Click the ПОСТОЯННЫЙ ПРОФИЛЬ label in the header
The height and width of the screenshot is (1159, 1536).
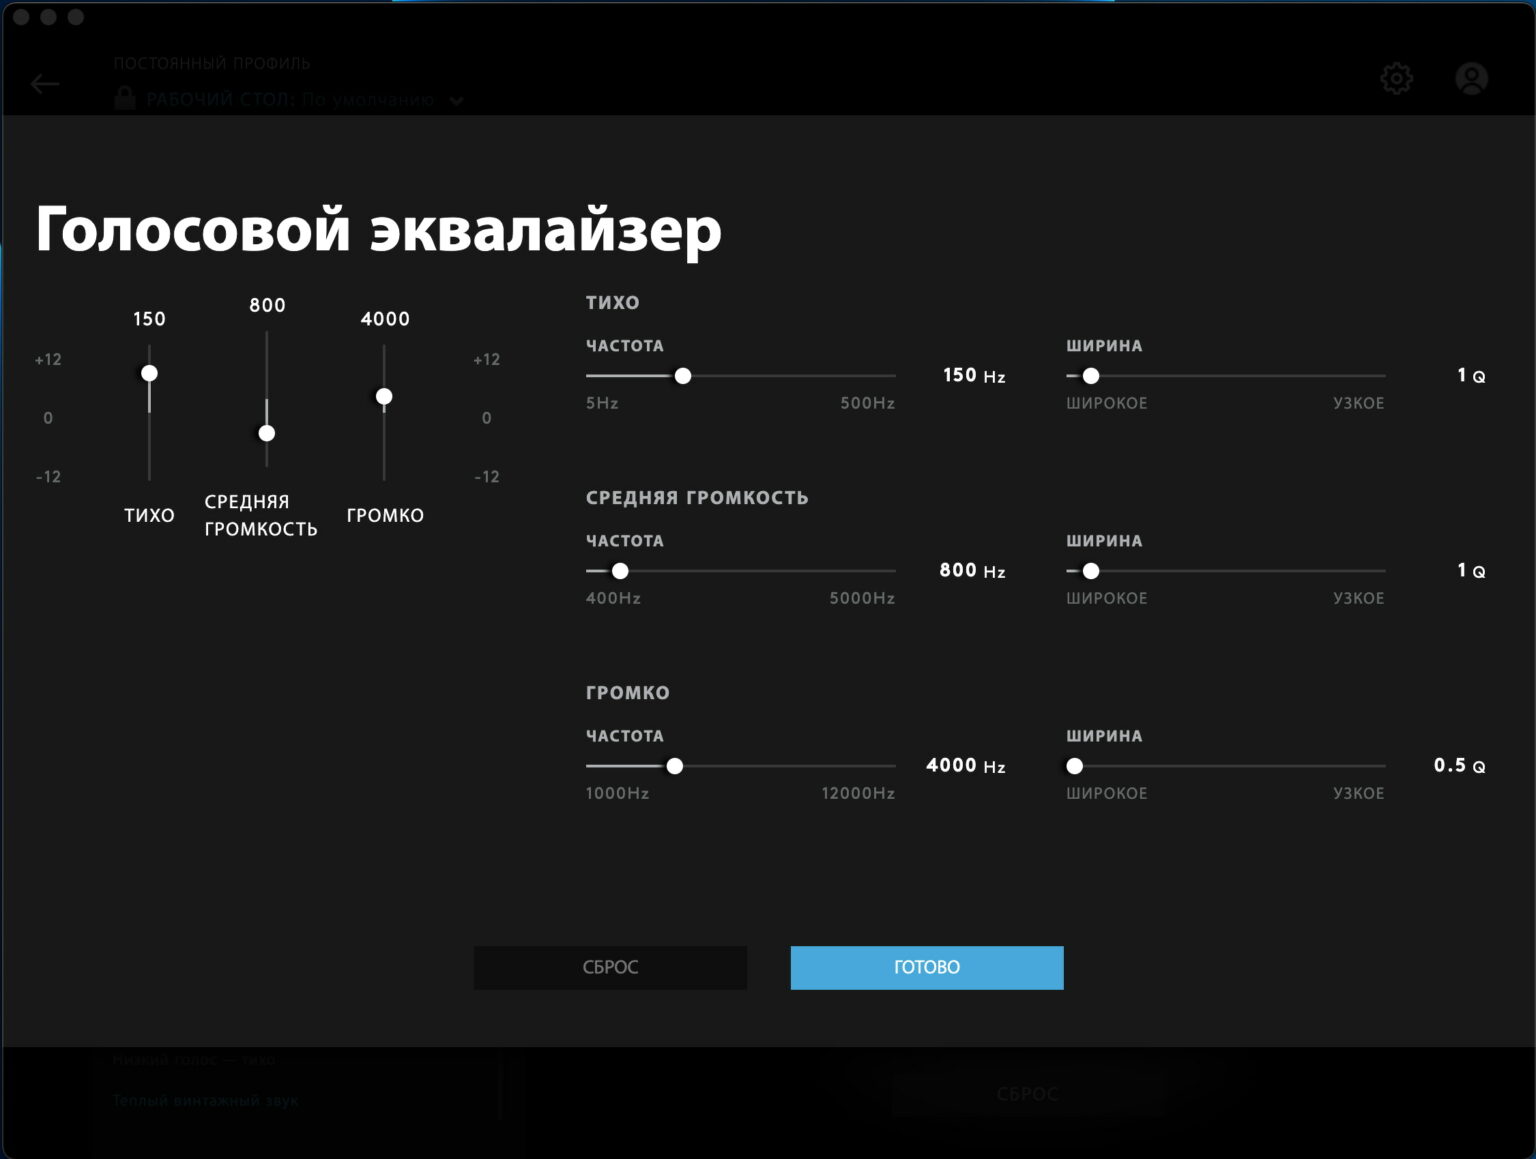212,63
